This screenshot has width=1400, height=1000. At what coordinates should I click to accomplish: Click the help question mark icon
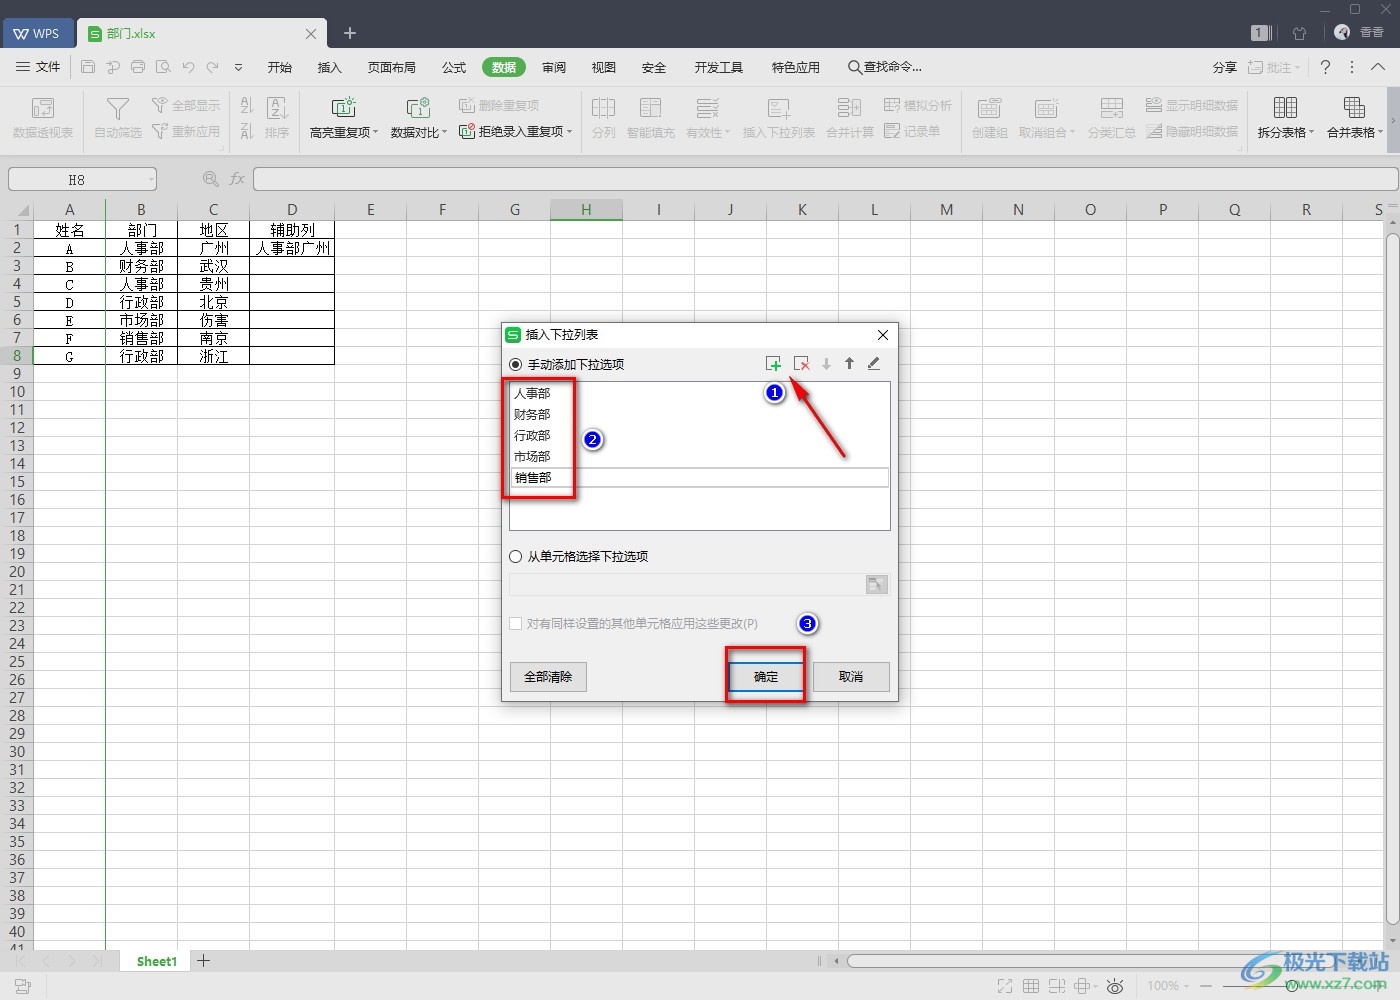[1325, 67]
